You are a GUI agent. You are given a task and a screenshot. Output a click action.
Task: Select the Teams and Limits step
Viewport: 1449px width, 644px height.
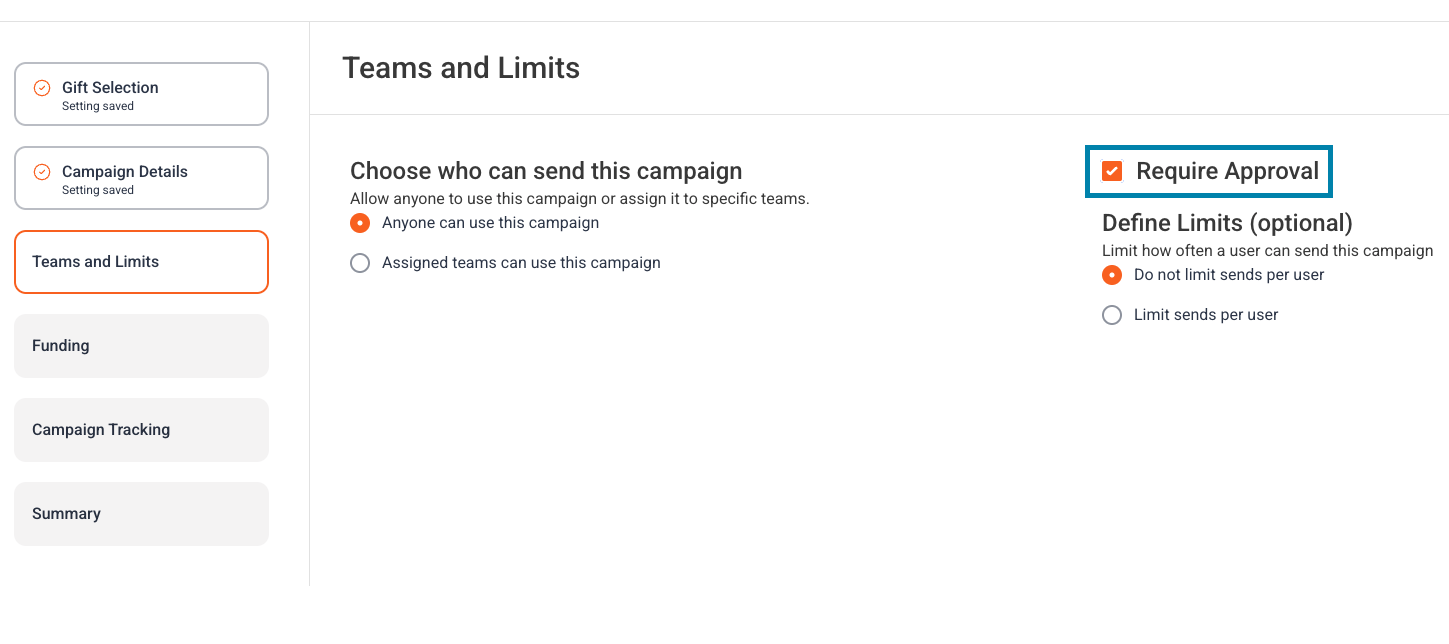(x=141, y=262)
